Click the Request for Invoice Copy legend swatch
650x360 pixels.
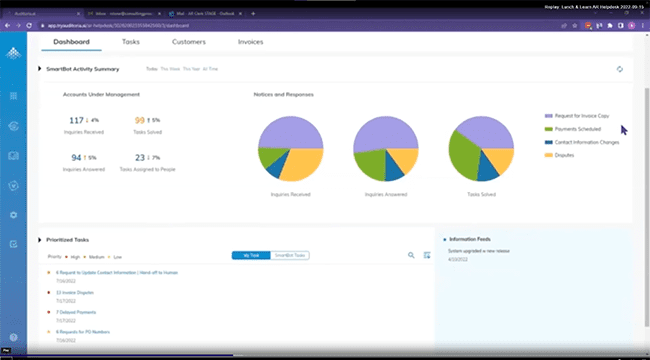point(548,116)
